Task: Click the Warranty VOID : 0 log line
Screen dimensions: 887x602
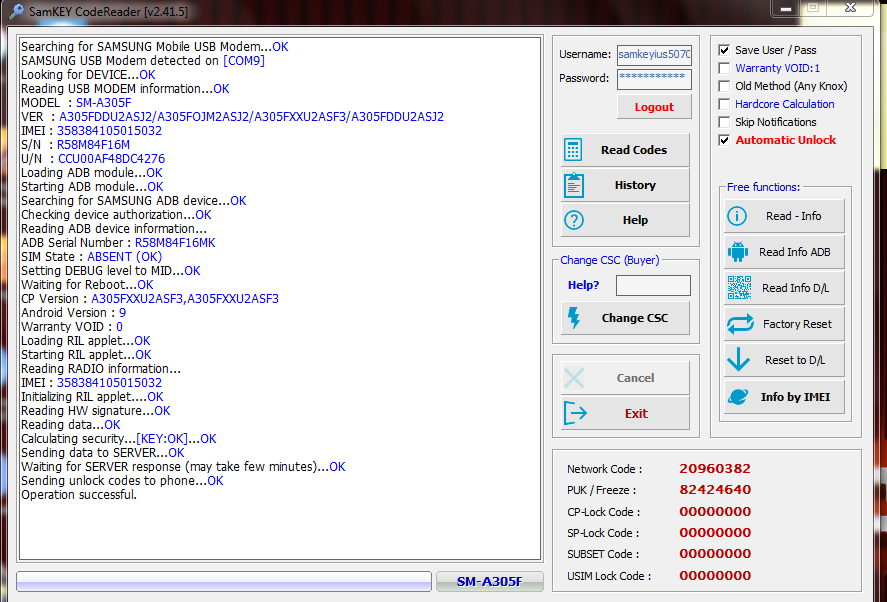Action: tap(72, 326)
